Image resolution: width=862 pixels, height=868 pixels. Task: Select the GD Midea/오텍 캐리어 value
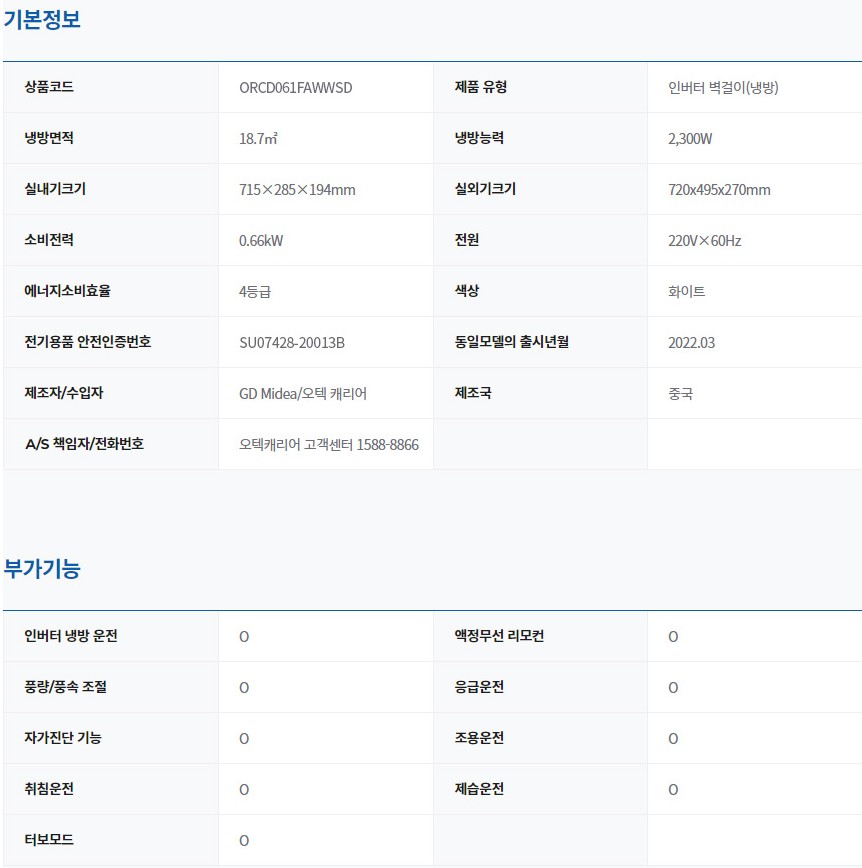tap(303, 394)
